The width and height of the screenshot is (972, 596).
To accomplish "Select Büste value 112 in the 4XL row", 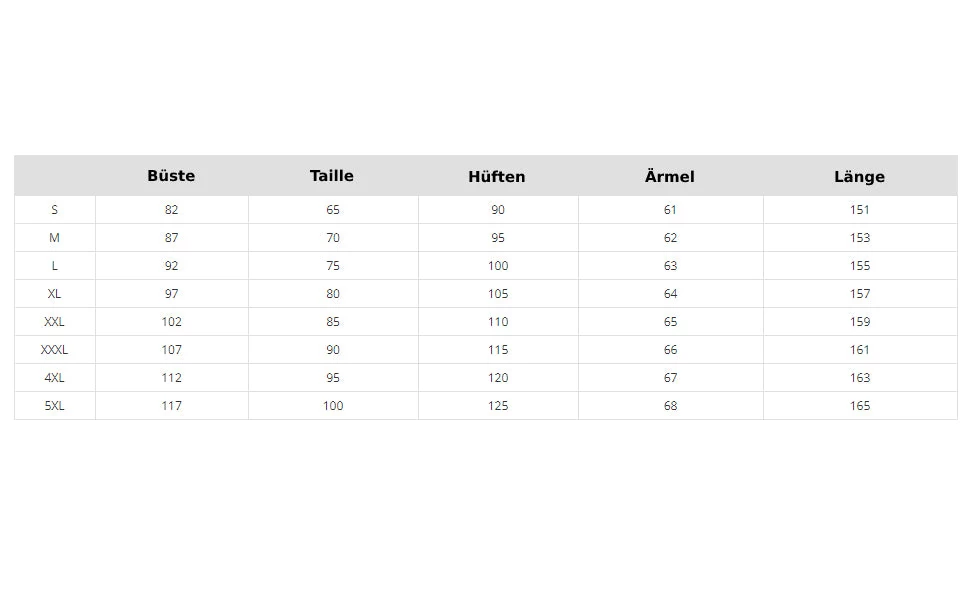I will click(172, 378).
